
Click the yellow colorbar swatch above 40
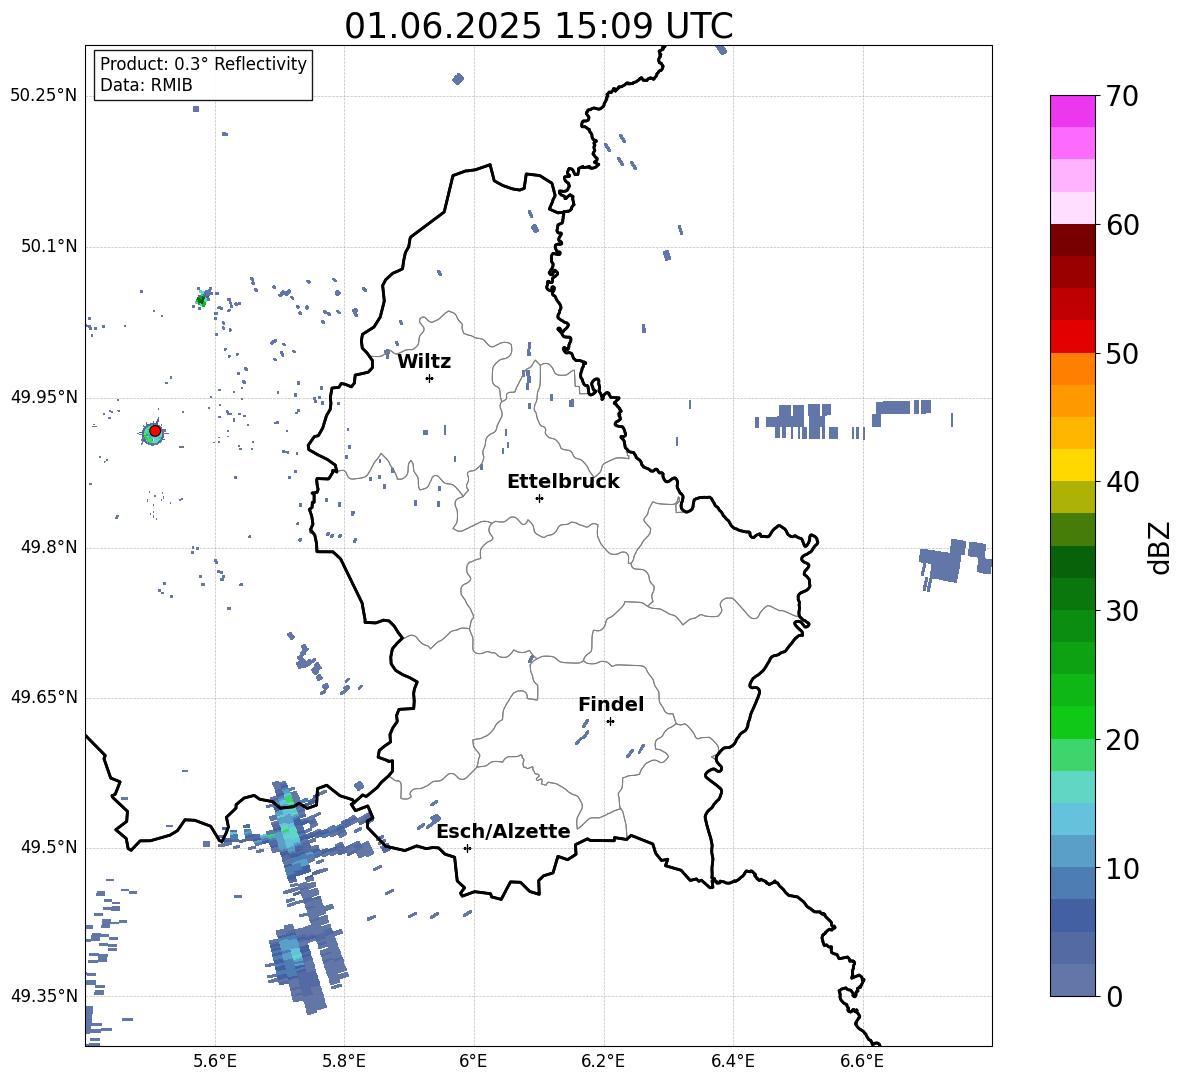pos(1072,465)
